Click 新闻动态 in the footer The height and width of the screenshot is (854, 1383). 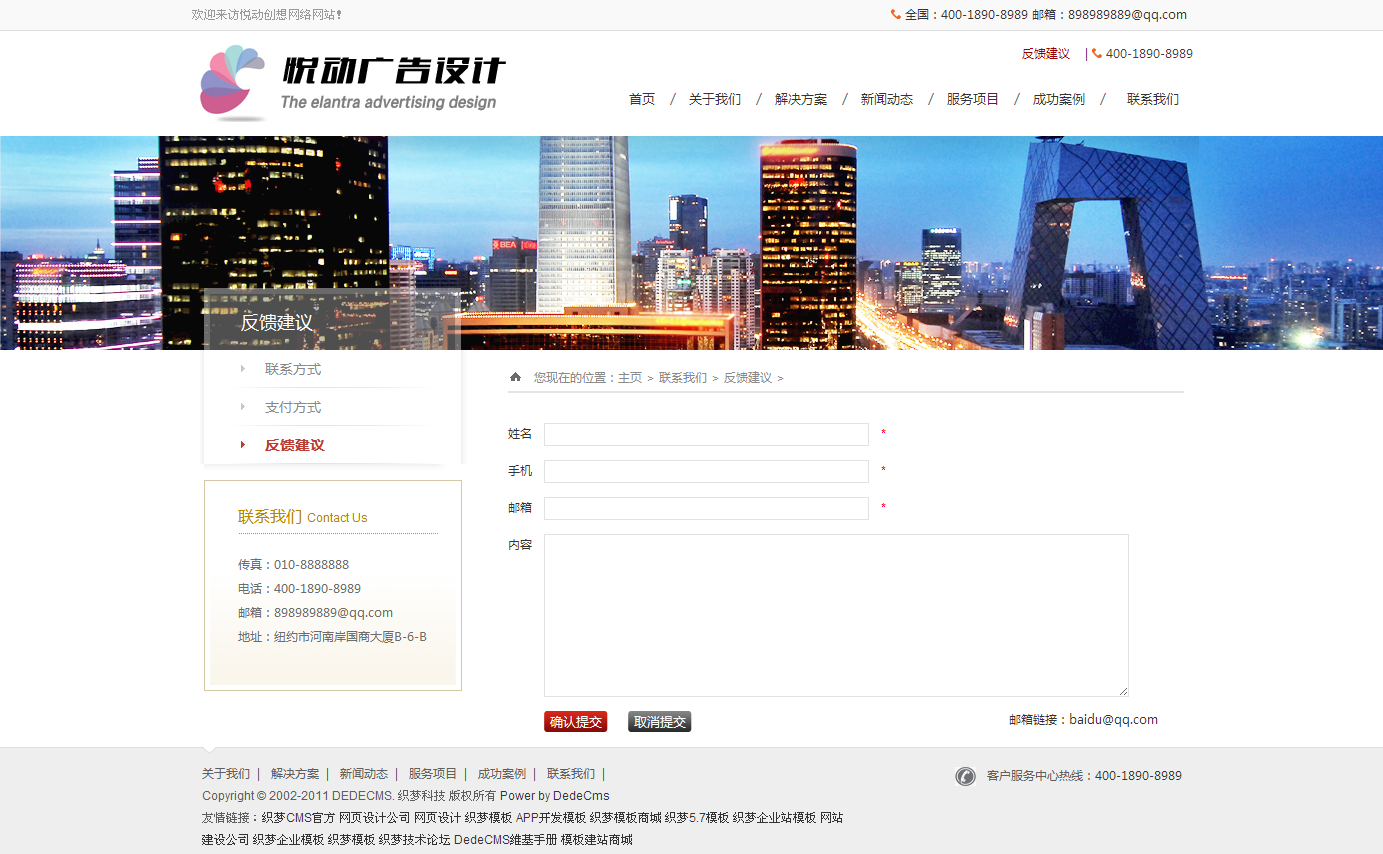[x=363, y=774]
